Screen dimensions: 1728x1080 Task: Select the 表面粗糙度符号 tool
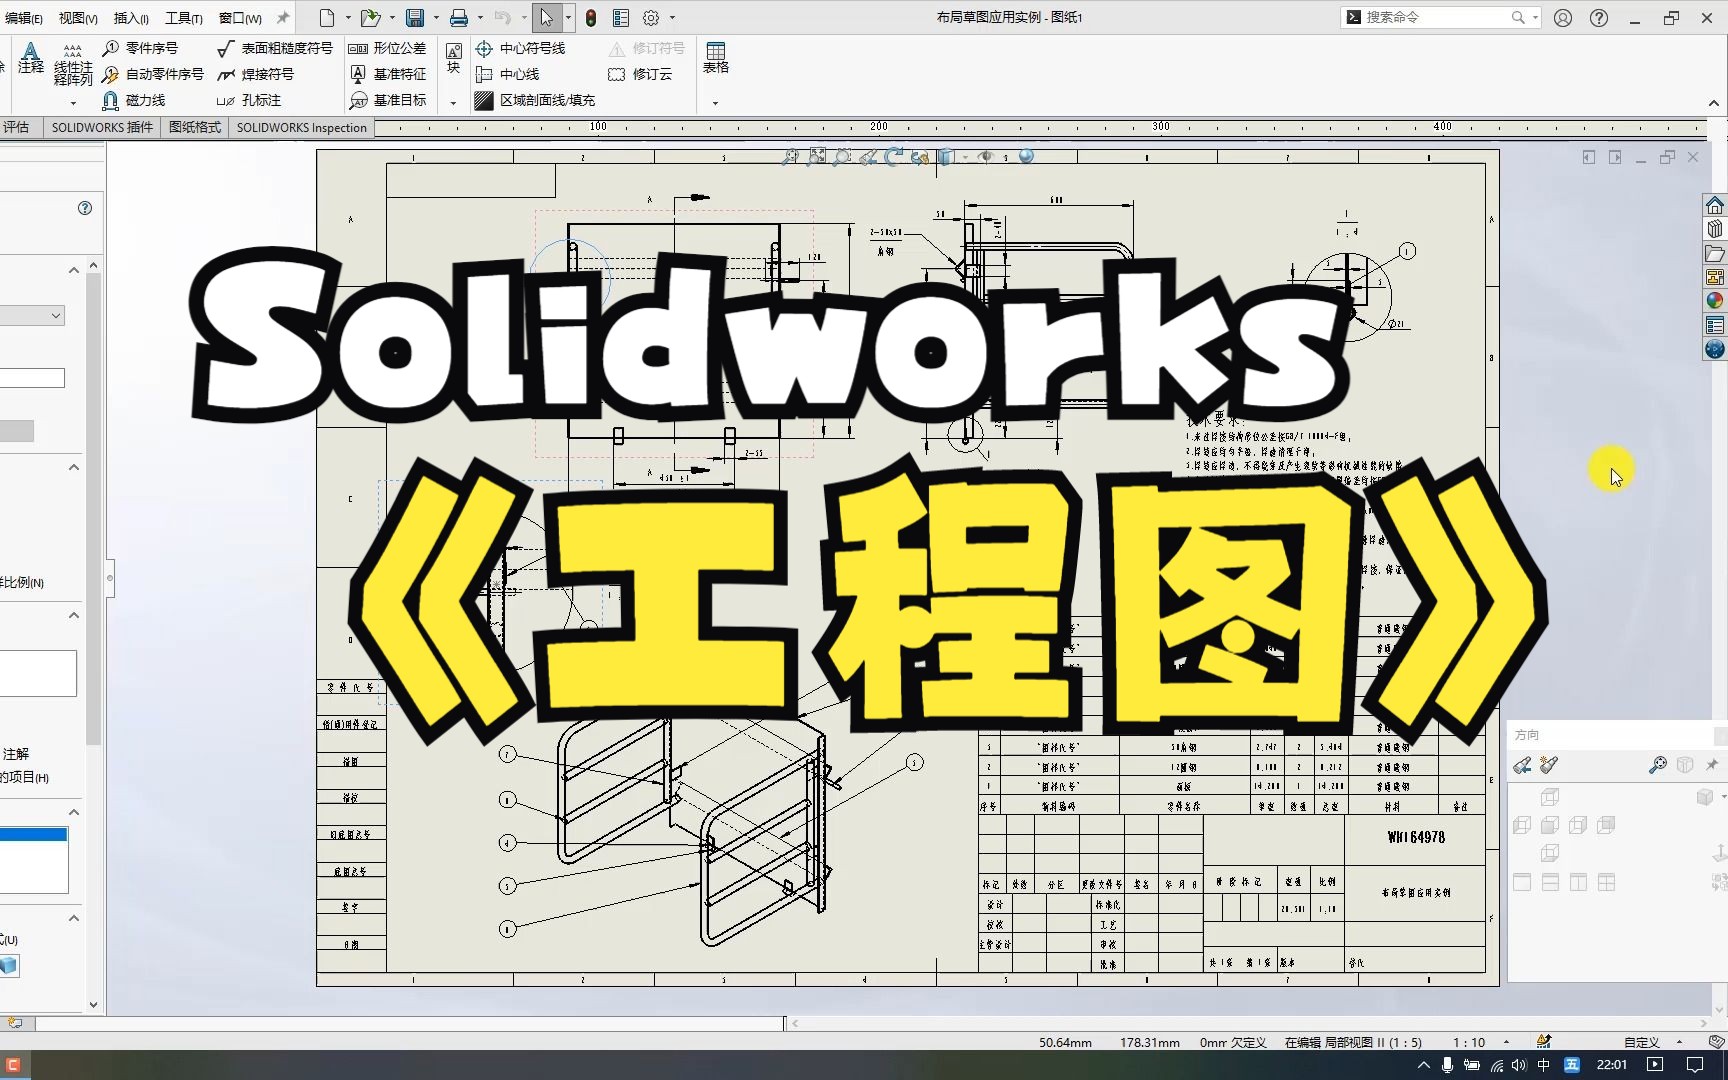[x=275, y=48]
